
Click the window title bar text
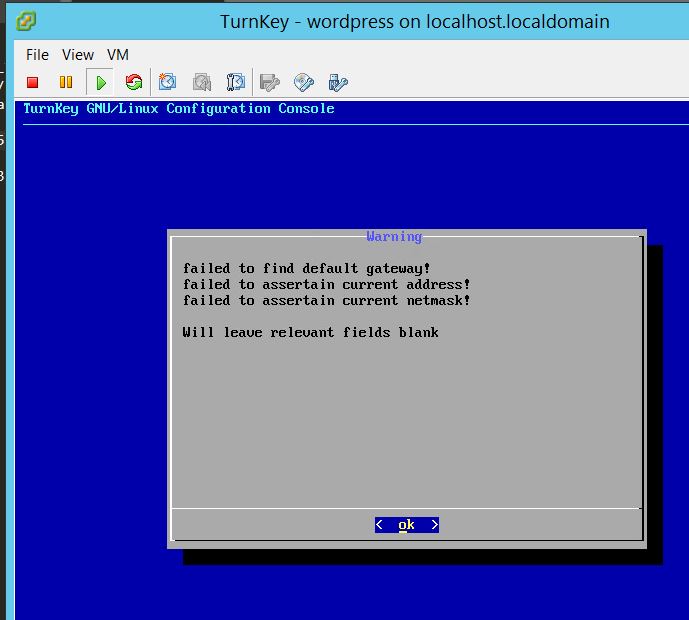tap(414, 22)
